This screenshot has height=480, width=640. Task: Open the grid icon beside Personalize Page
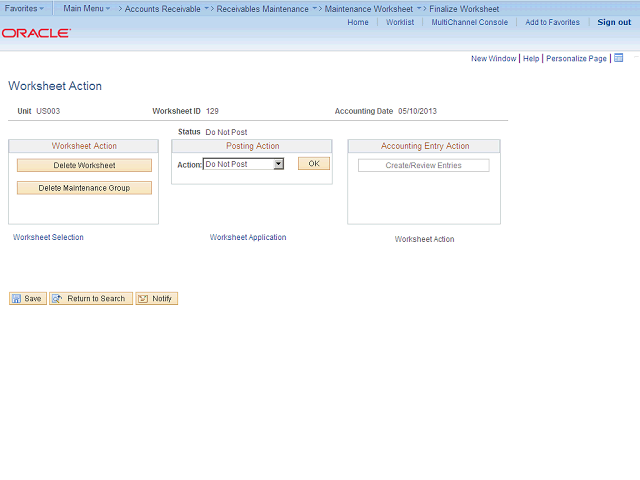[619, 58]
